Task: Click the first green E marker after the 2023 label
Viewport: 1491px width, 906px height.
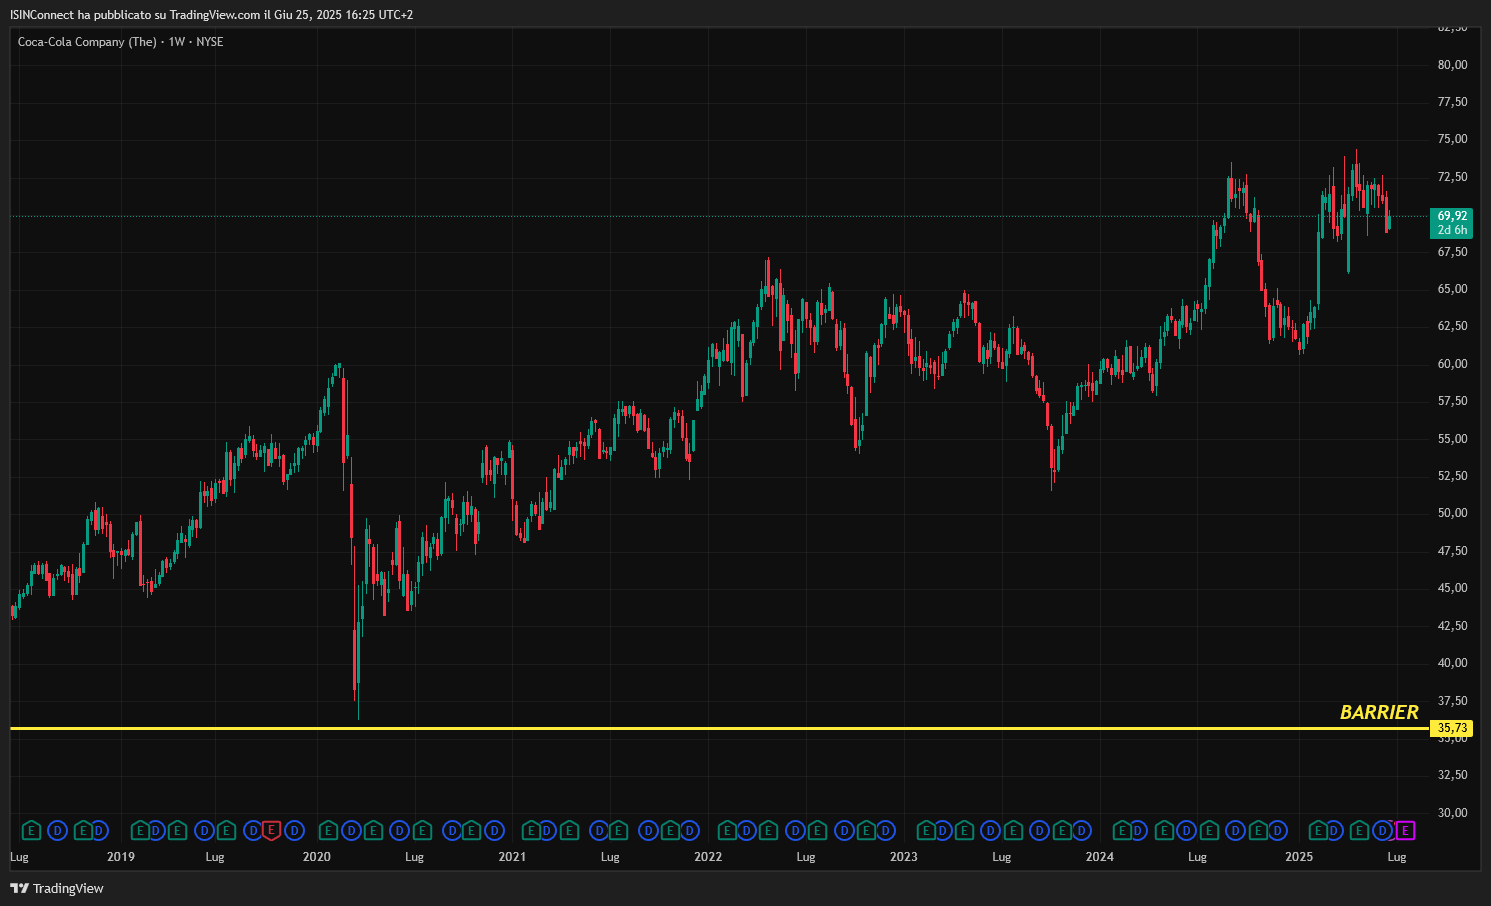Action: (x=926, y=830)
